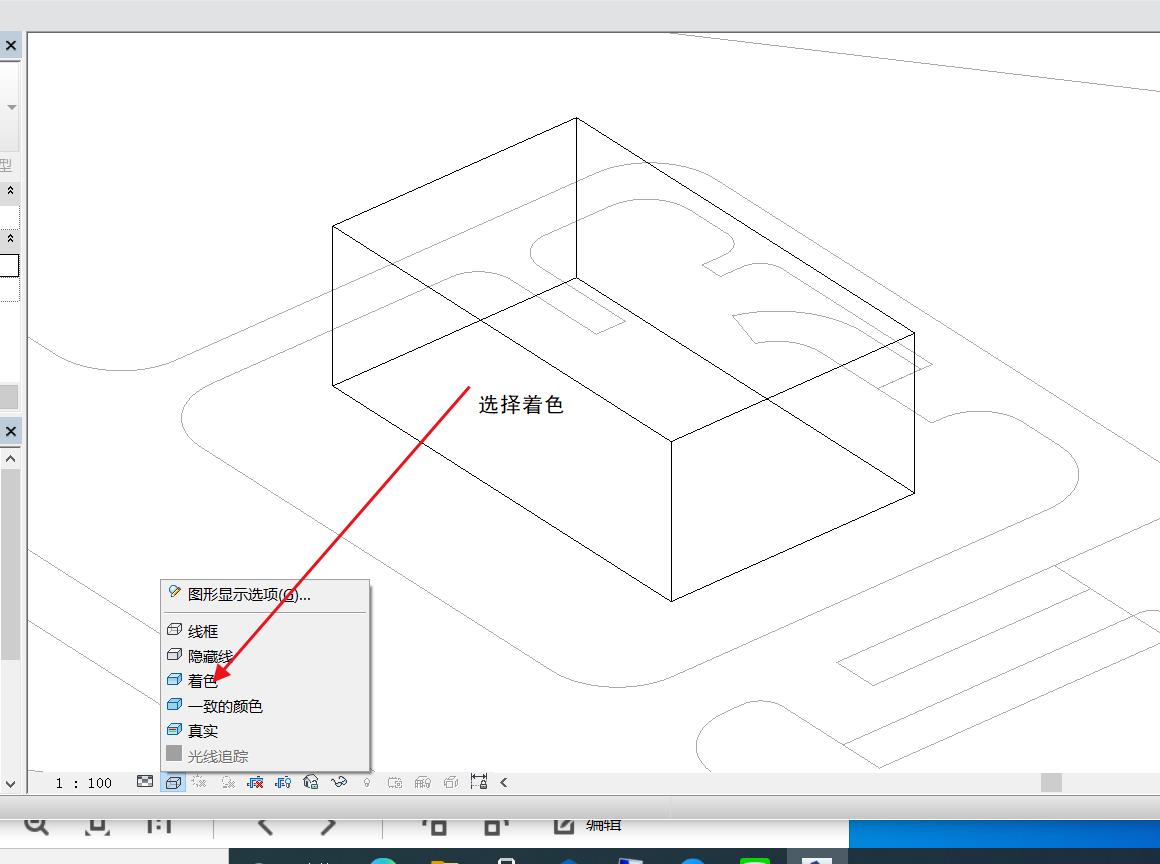This screenshot has width=1160, height=864.
Task: Collapse the view control bar with the chevron
Action: click(503, 783)
